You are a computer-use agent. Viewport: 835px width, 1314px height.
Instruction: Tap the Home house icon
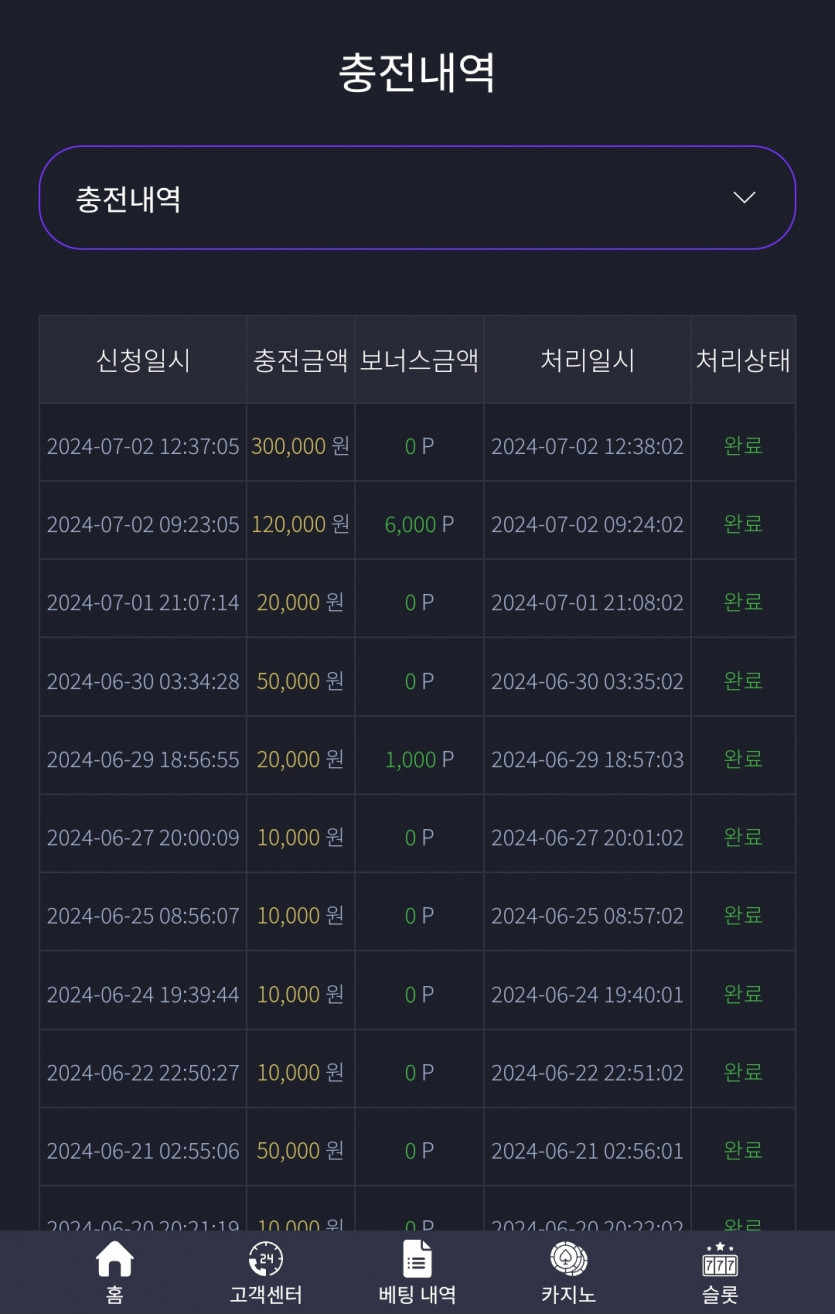click(115, 1259)
